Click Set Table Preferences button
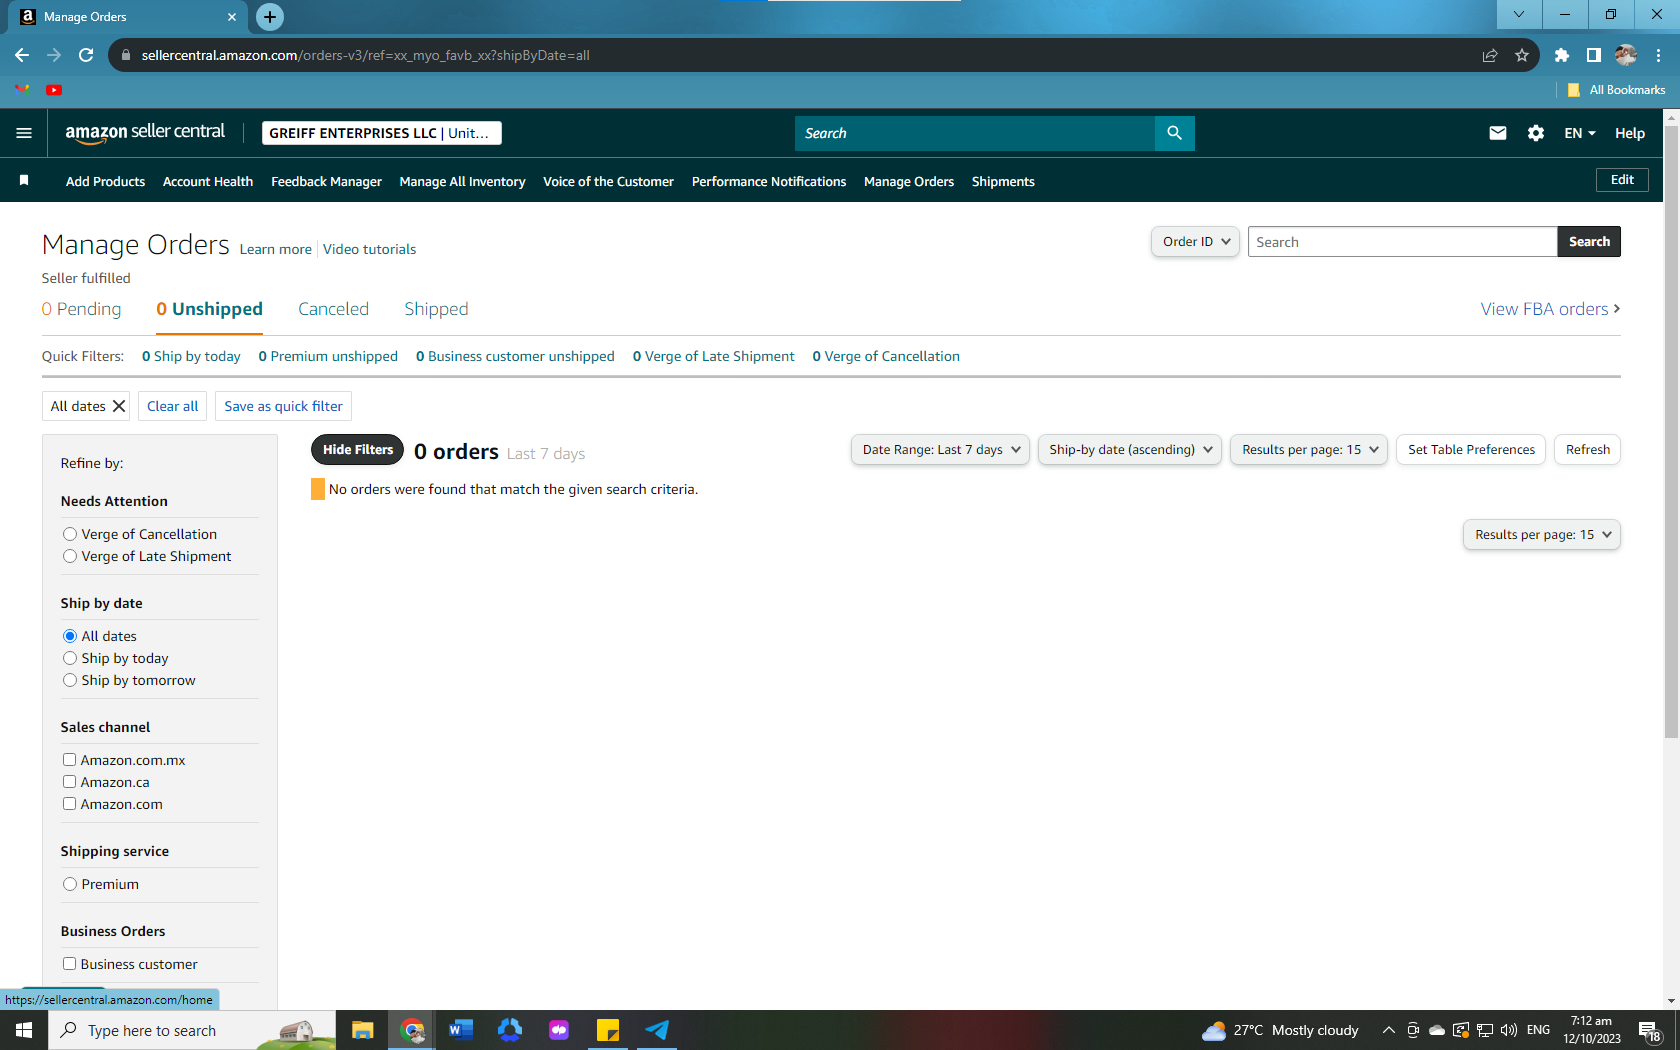1680x1050 pixels. [1471, 450]
